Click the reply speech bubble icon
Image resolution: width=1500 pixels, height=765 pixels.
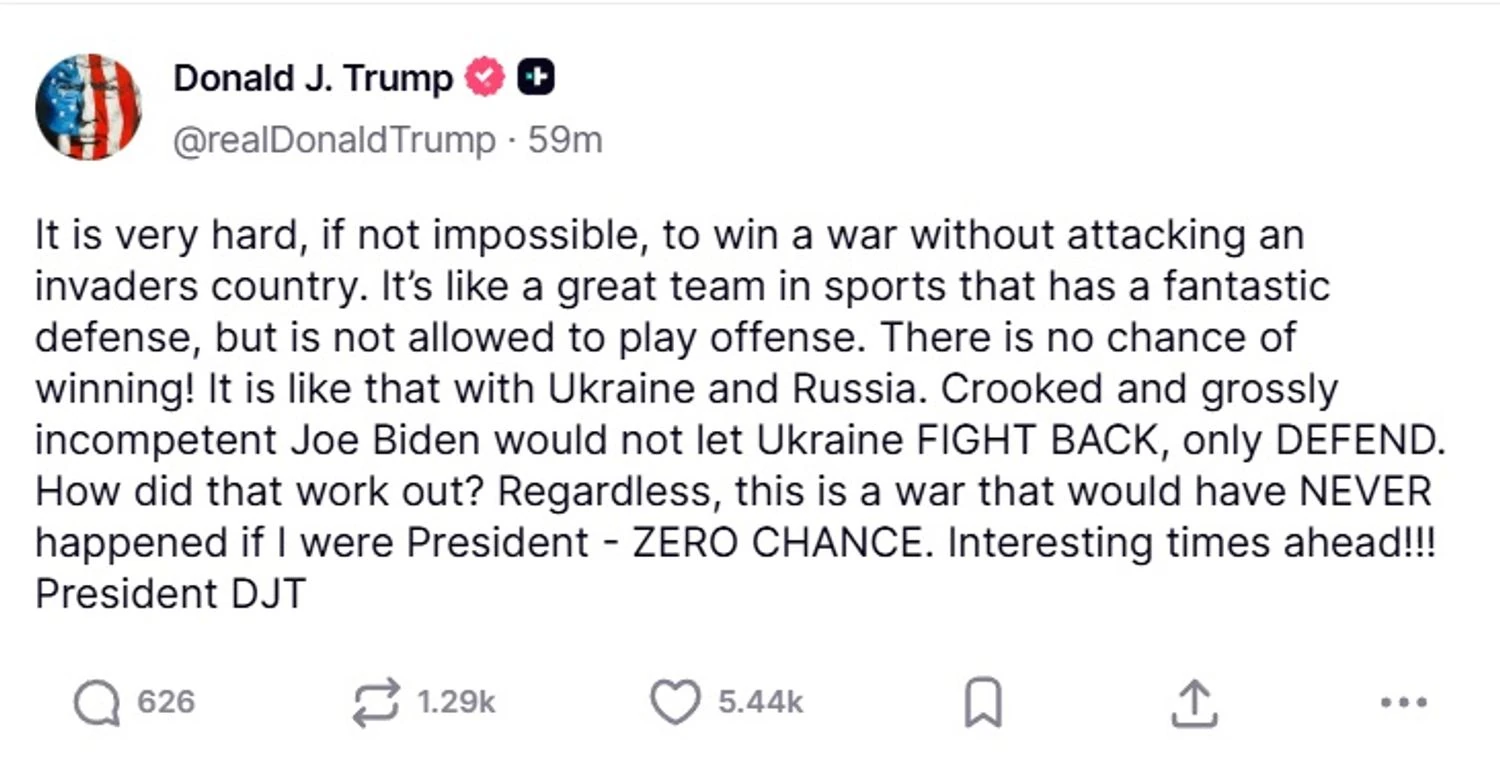pos(95,702)
